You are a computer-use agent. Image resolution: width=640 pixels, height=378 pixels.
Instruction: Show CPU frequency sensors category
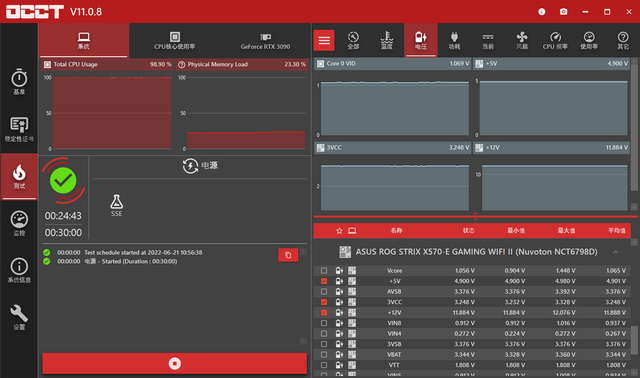555,40
